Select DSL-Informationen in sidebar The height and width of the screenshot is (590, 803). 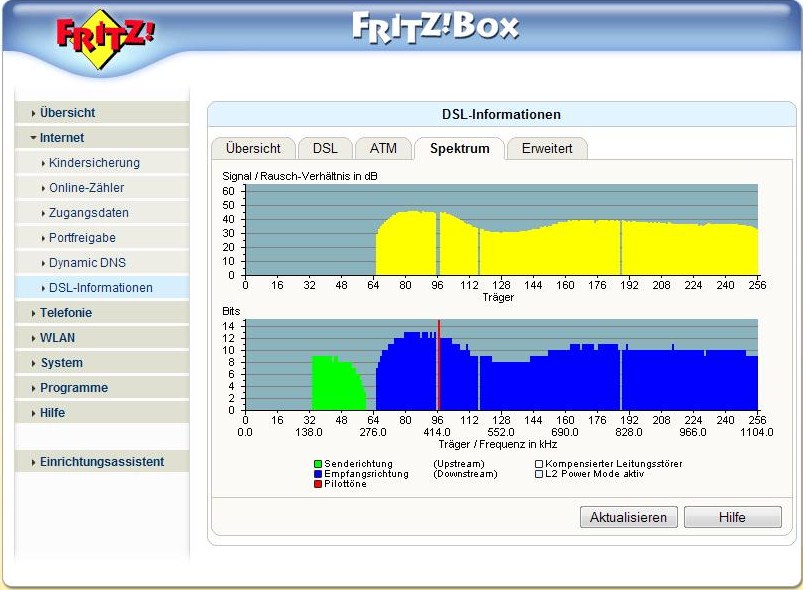101,288
